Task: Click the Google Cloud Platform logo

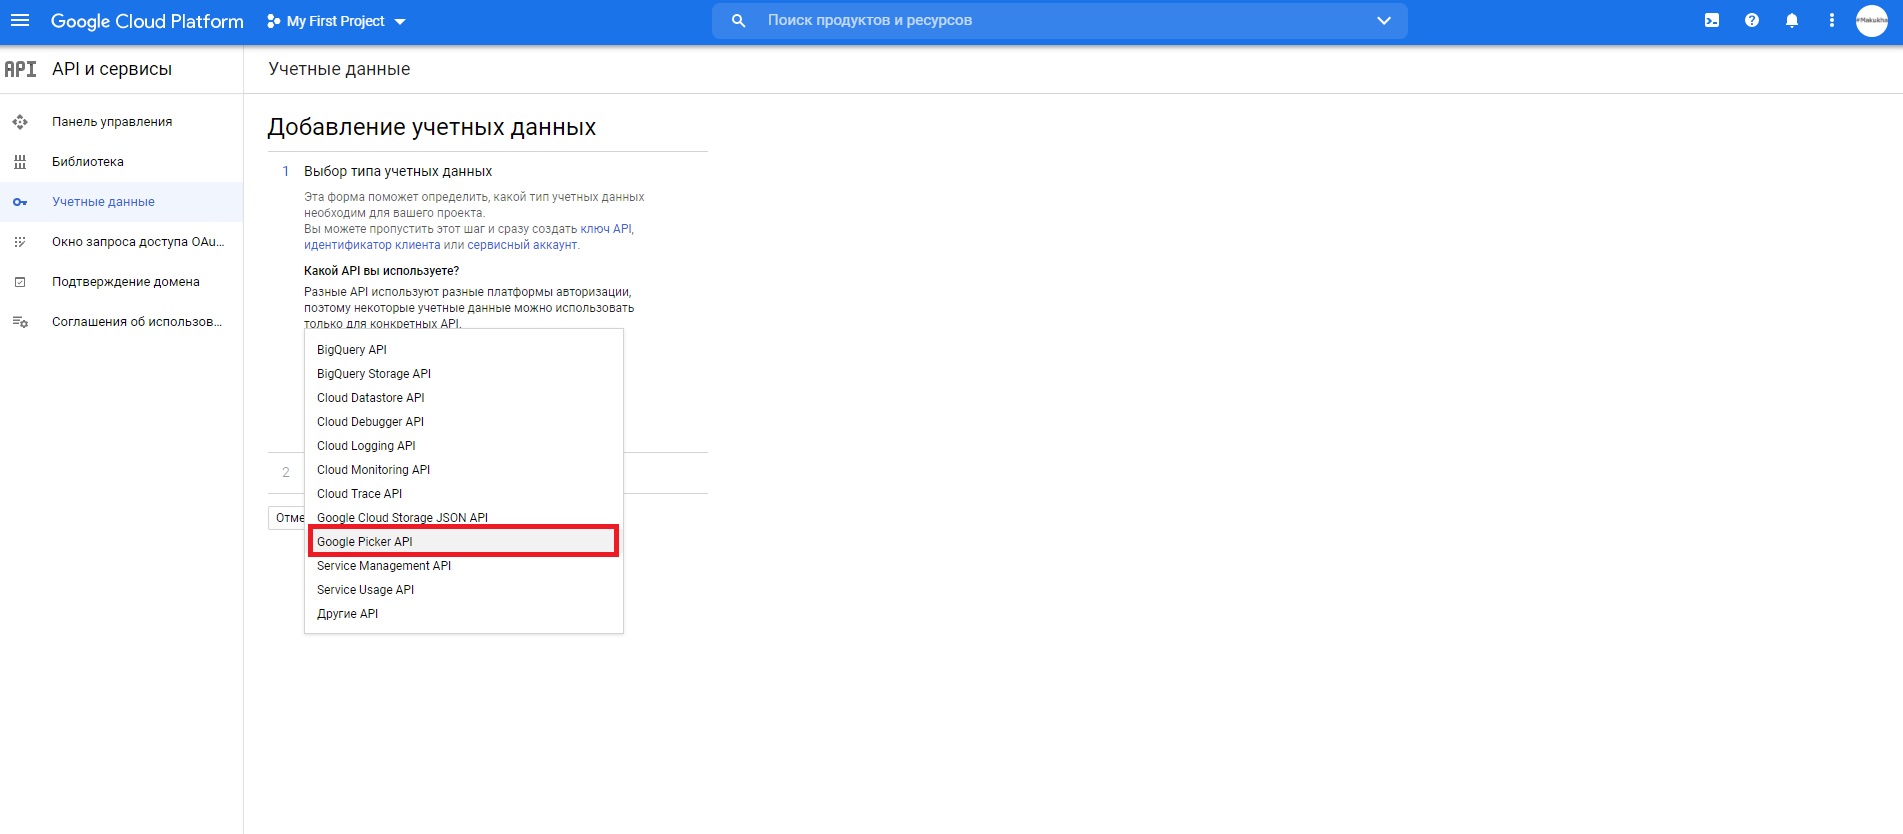Action: [x=147, y=21]
